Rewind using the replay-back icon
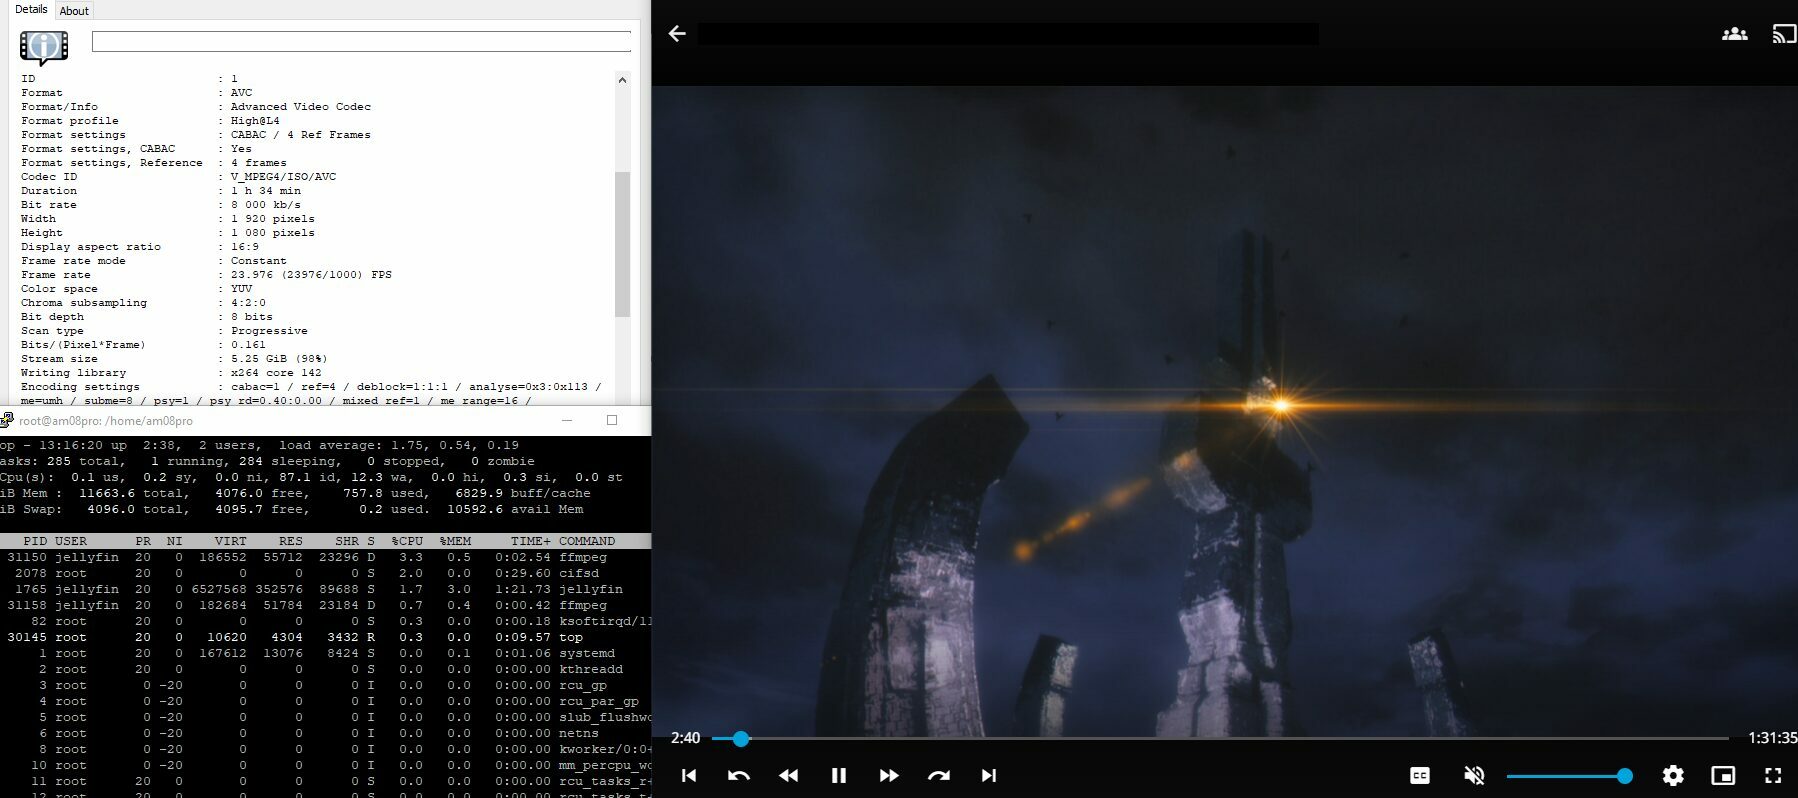Screen dimensions: 1798x798 pos(739,775)
